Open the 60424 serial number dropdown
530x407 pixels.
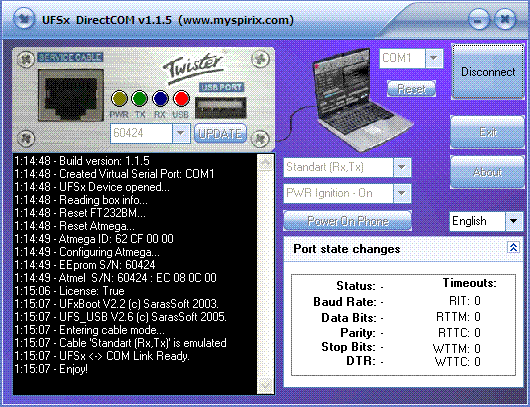pyautogui.click(x=181, y=133)
